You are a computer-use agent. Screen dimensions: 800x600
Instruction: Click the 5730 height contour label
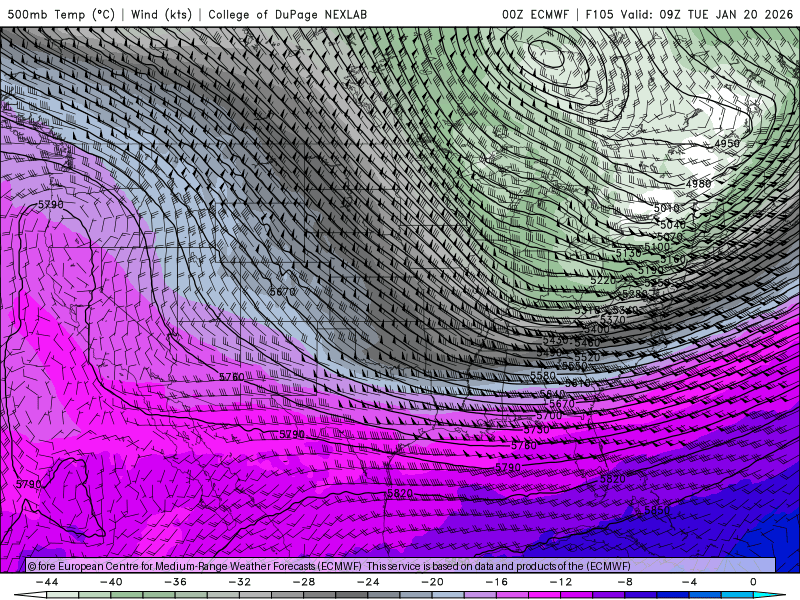(x=537, y=430)
